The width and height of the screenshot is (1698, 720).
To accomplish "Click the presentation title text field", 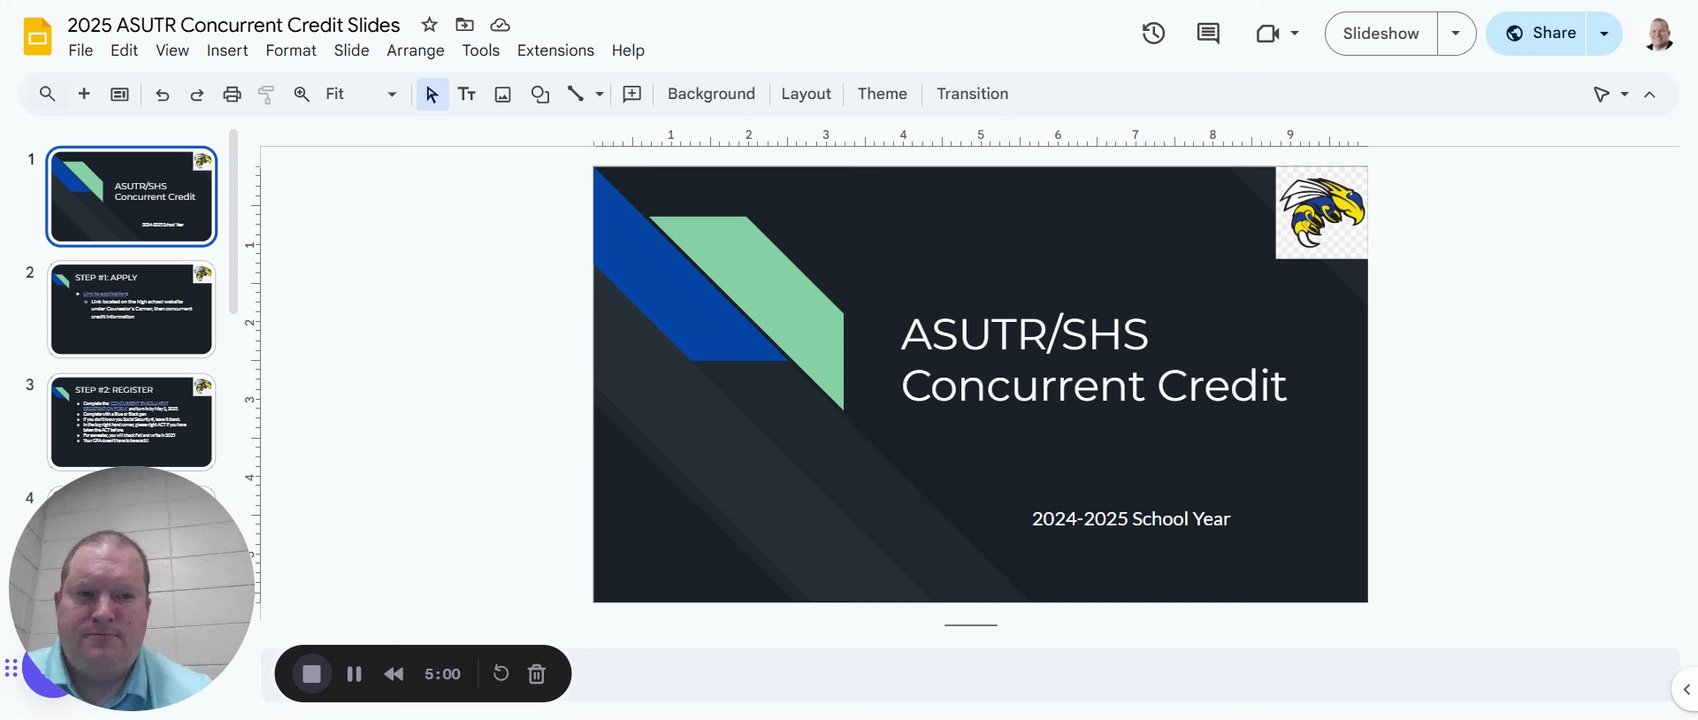I will (234, 24).
